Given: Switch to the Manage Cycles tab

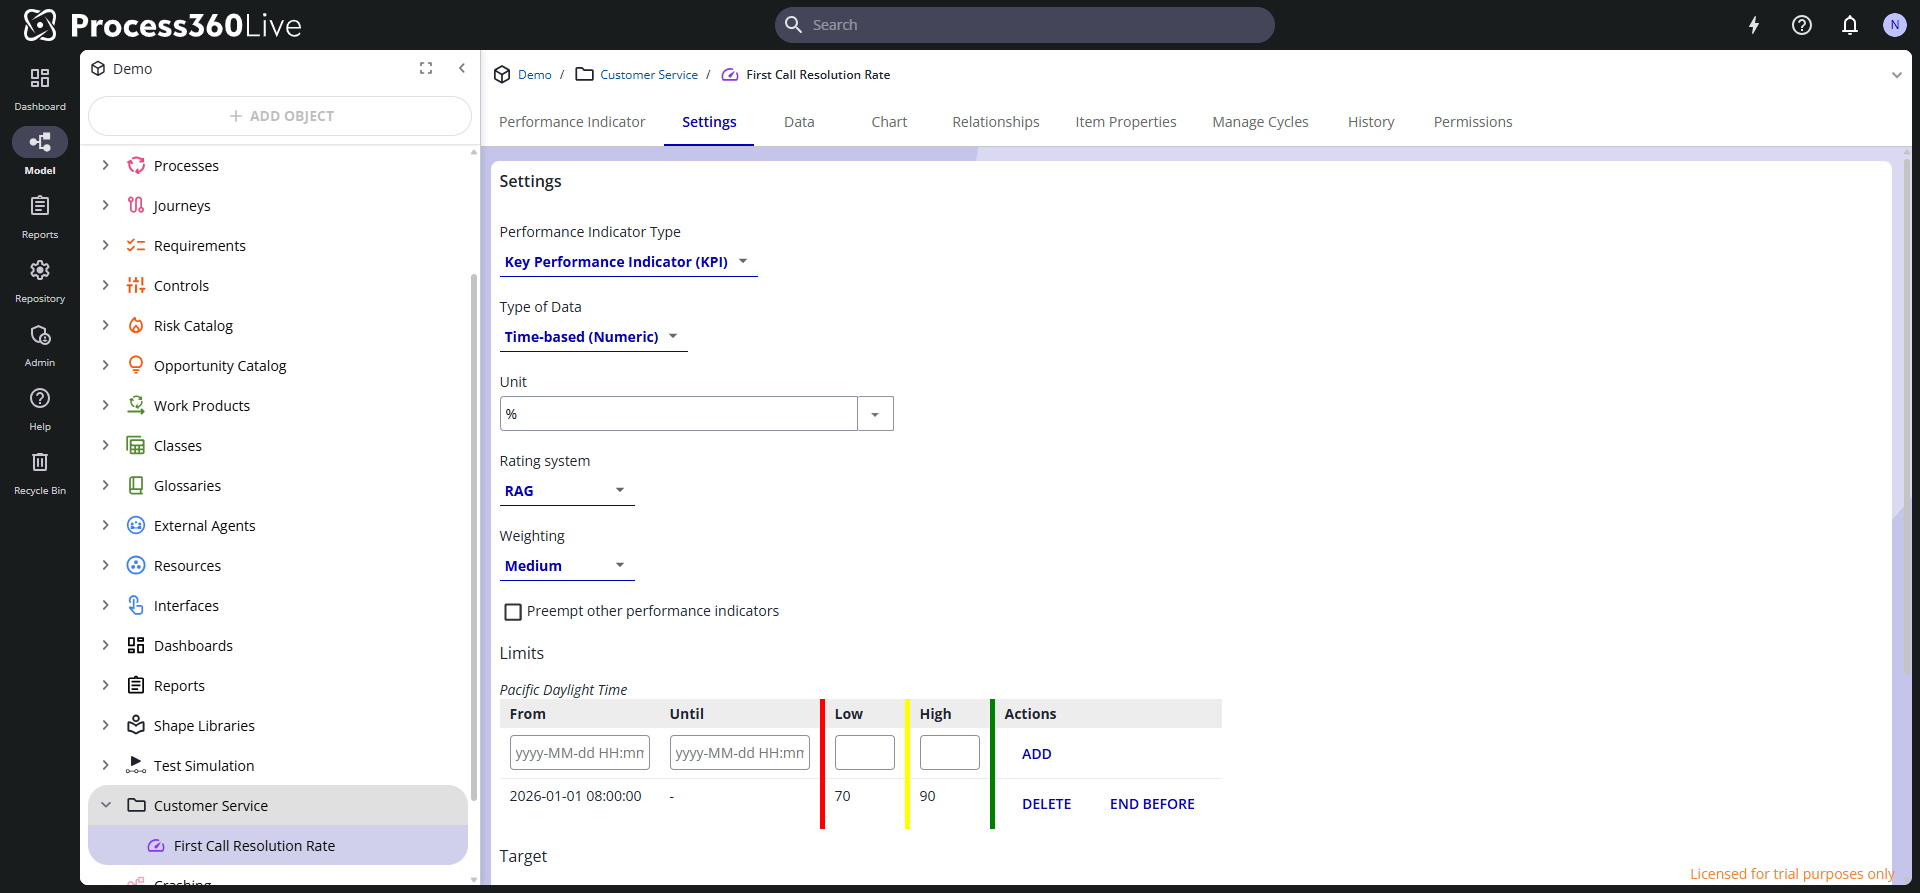Looking at the screenshot, I should (x=1260, y=122).
